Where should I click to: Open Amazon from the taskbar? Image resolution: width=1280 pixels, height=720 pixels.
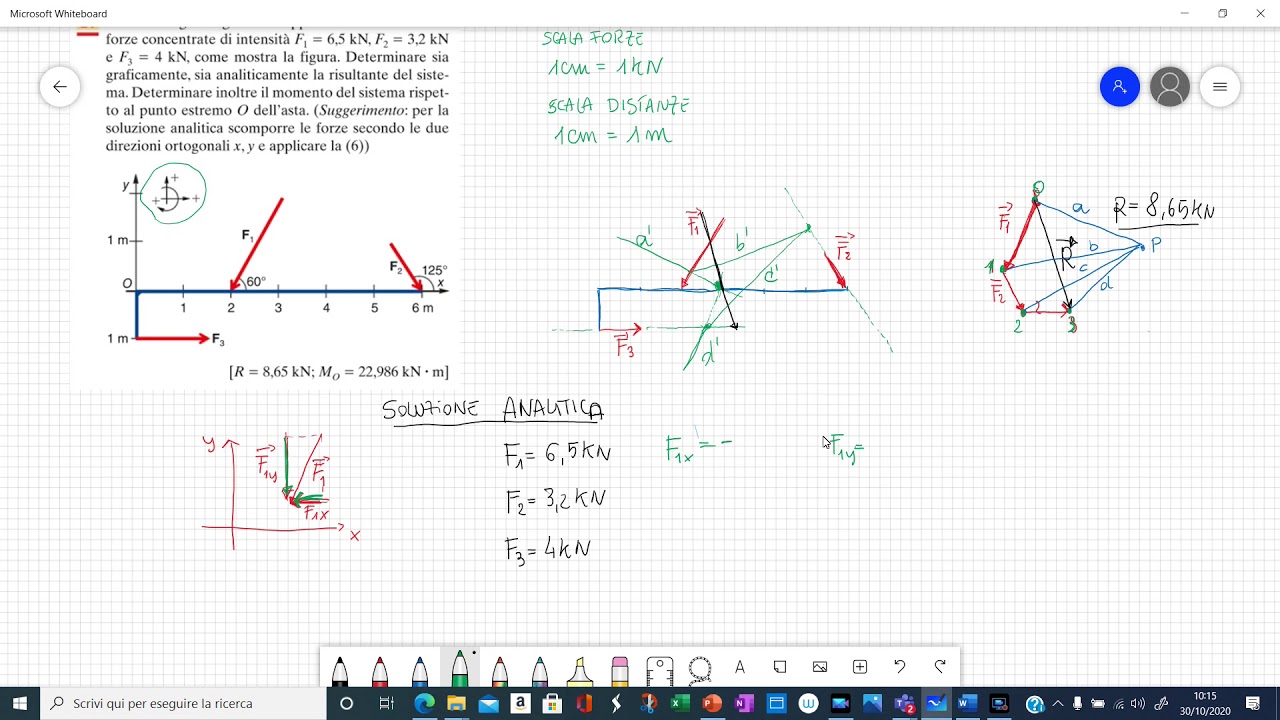pyautogui.click(x=520, y=704)
